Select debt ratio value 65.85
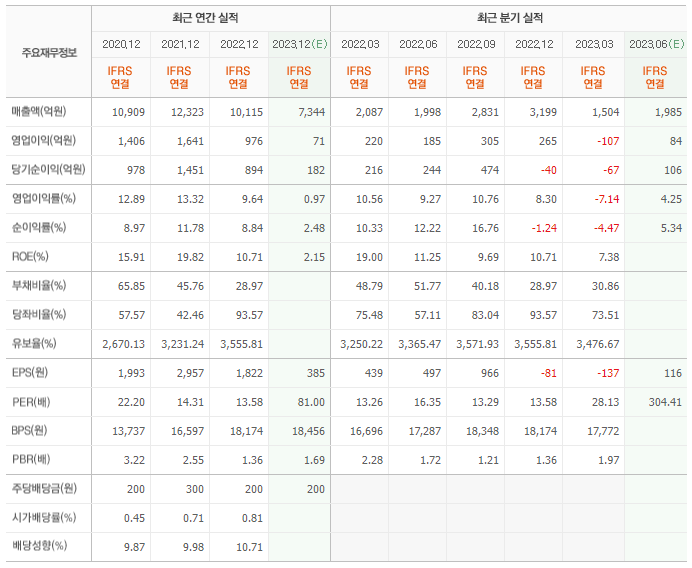Image resolution: width=692 pixels, height=568 pixels. click(x=132, y=286)
